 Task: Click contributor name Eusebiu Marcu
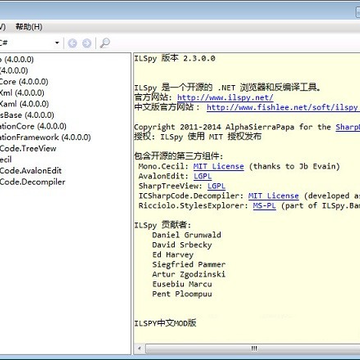click(x=182, y=284)
